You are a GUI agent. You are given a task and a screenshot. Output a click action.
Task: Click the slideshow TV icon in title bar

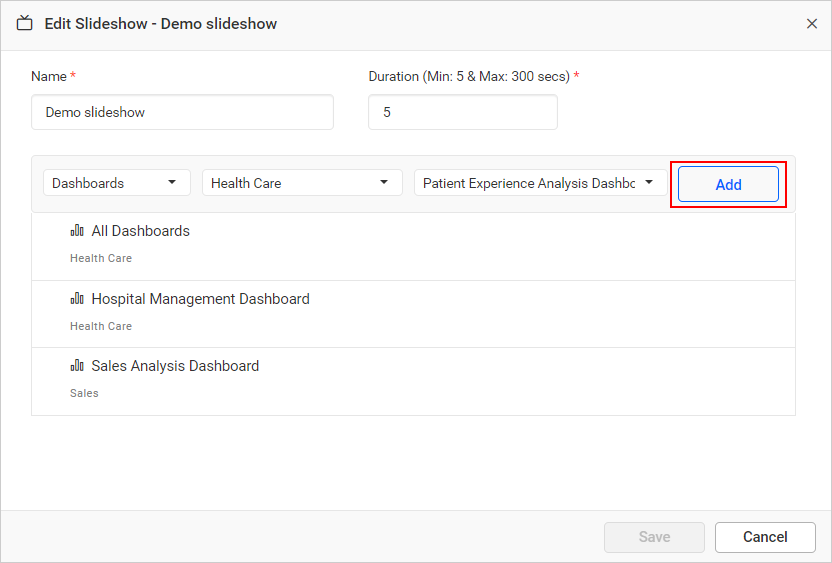[x=25, y=23]
